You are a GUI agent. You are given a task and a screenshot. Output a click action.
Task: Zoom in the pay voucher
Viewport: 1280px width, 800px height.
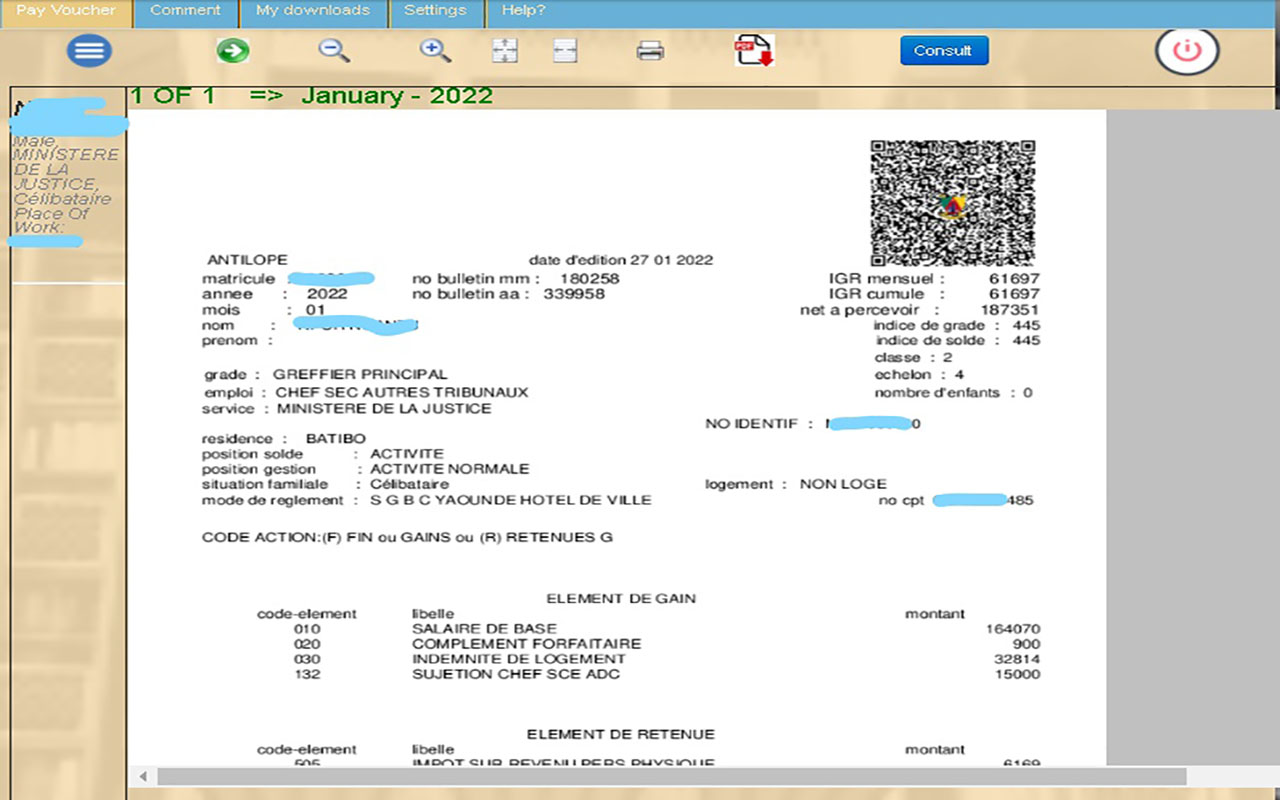pos(435,51)
